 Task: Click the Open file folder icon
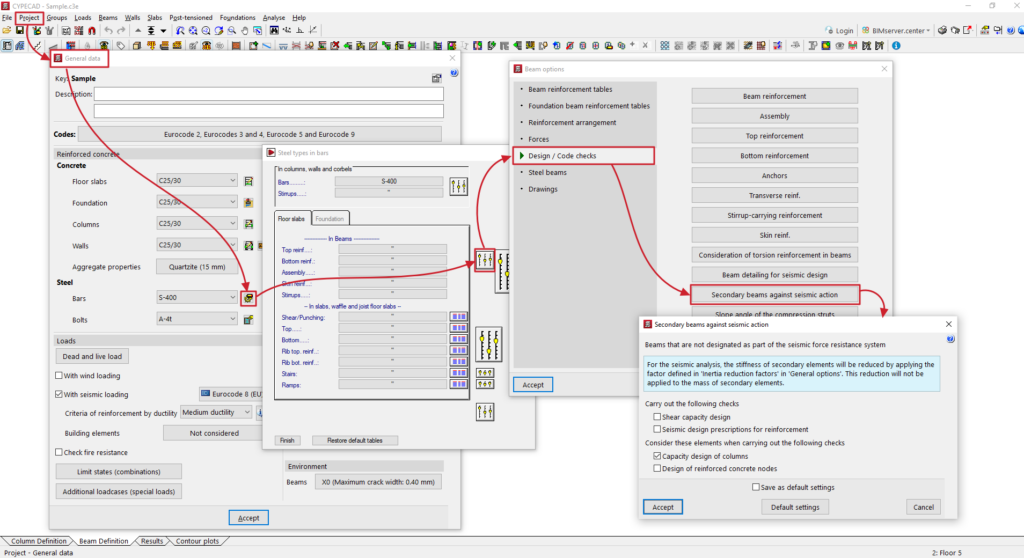coord(7,30)
